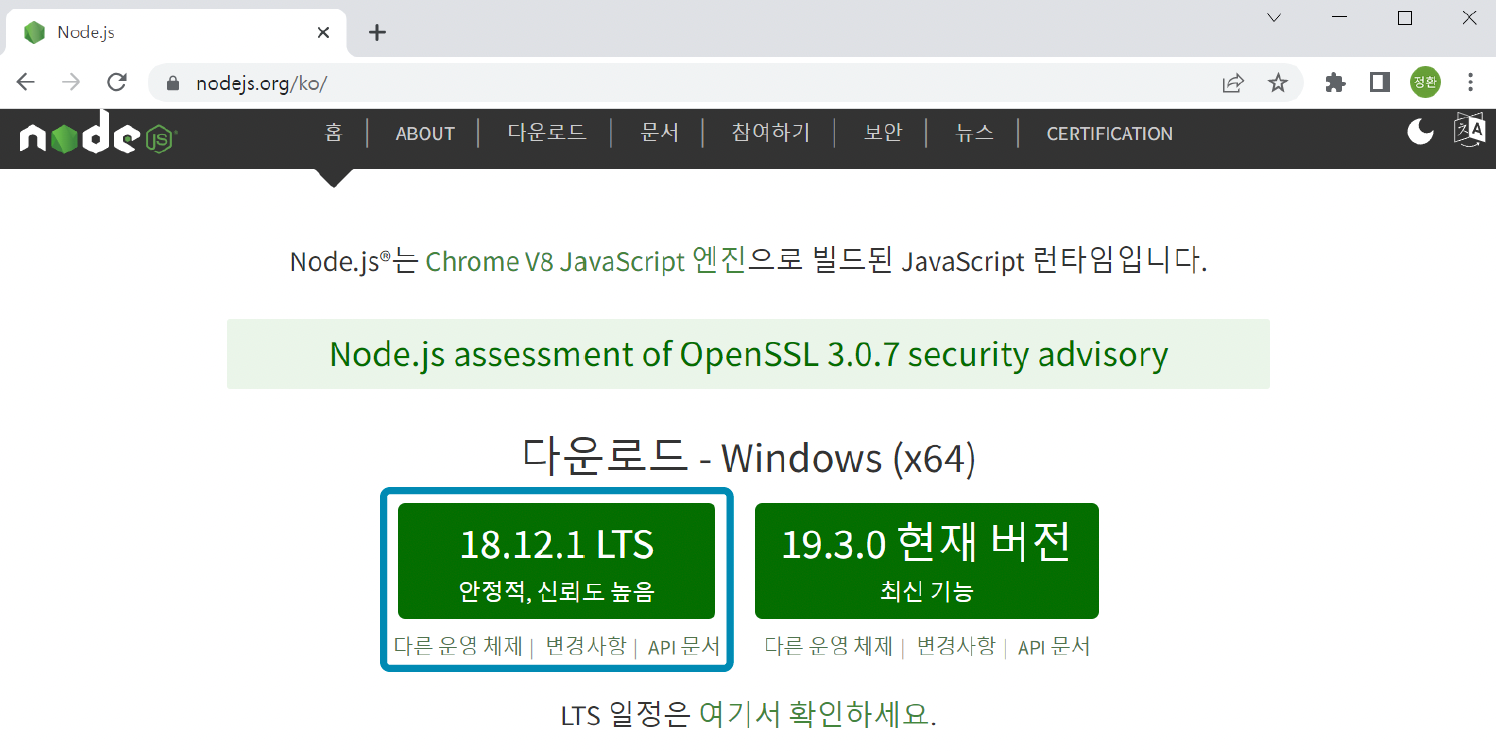Click API 문서 under 19.3.0

tap(1054, 647)
